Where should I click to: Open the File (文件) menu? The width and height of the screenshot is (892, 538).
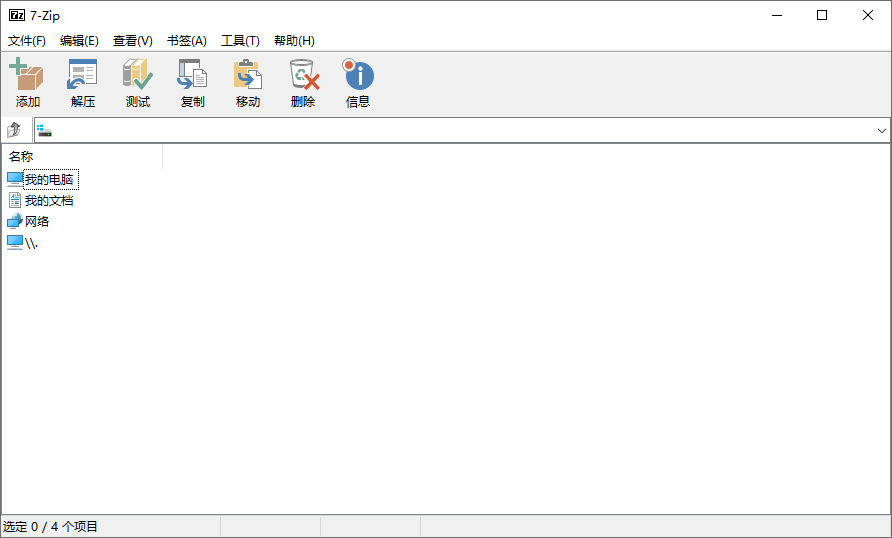point(27,41)
